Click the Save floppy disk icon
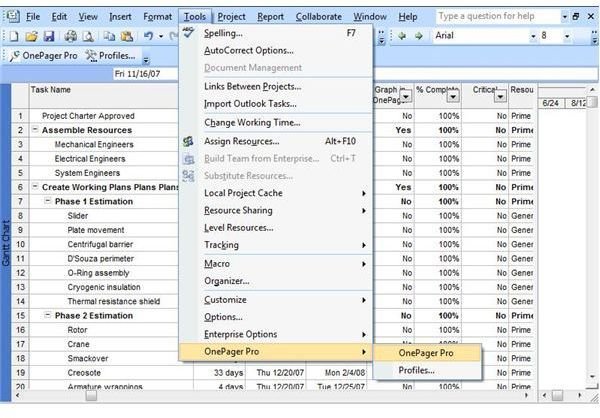Screen dimensions: 600x418 coord(49,36)
